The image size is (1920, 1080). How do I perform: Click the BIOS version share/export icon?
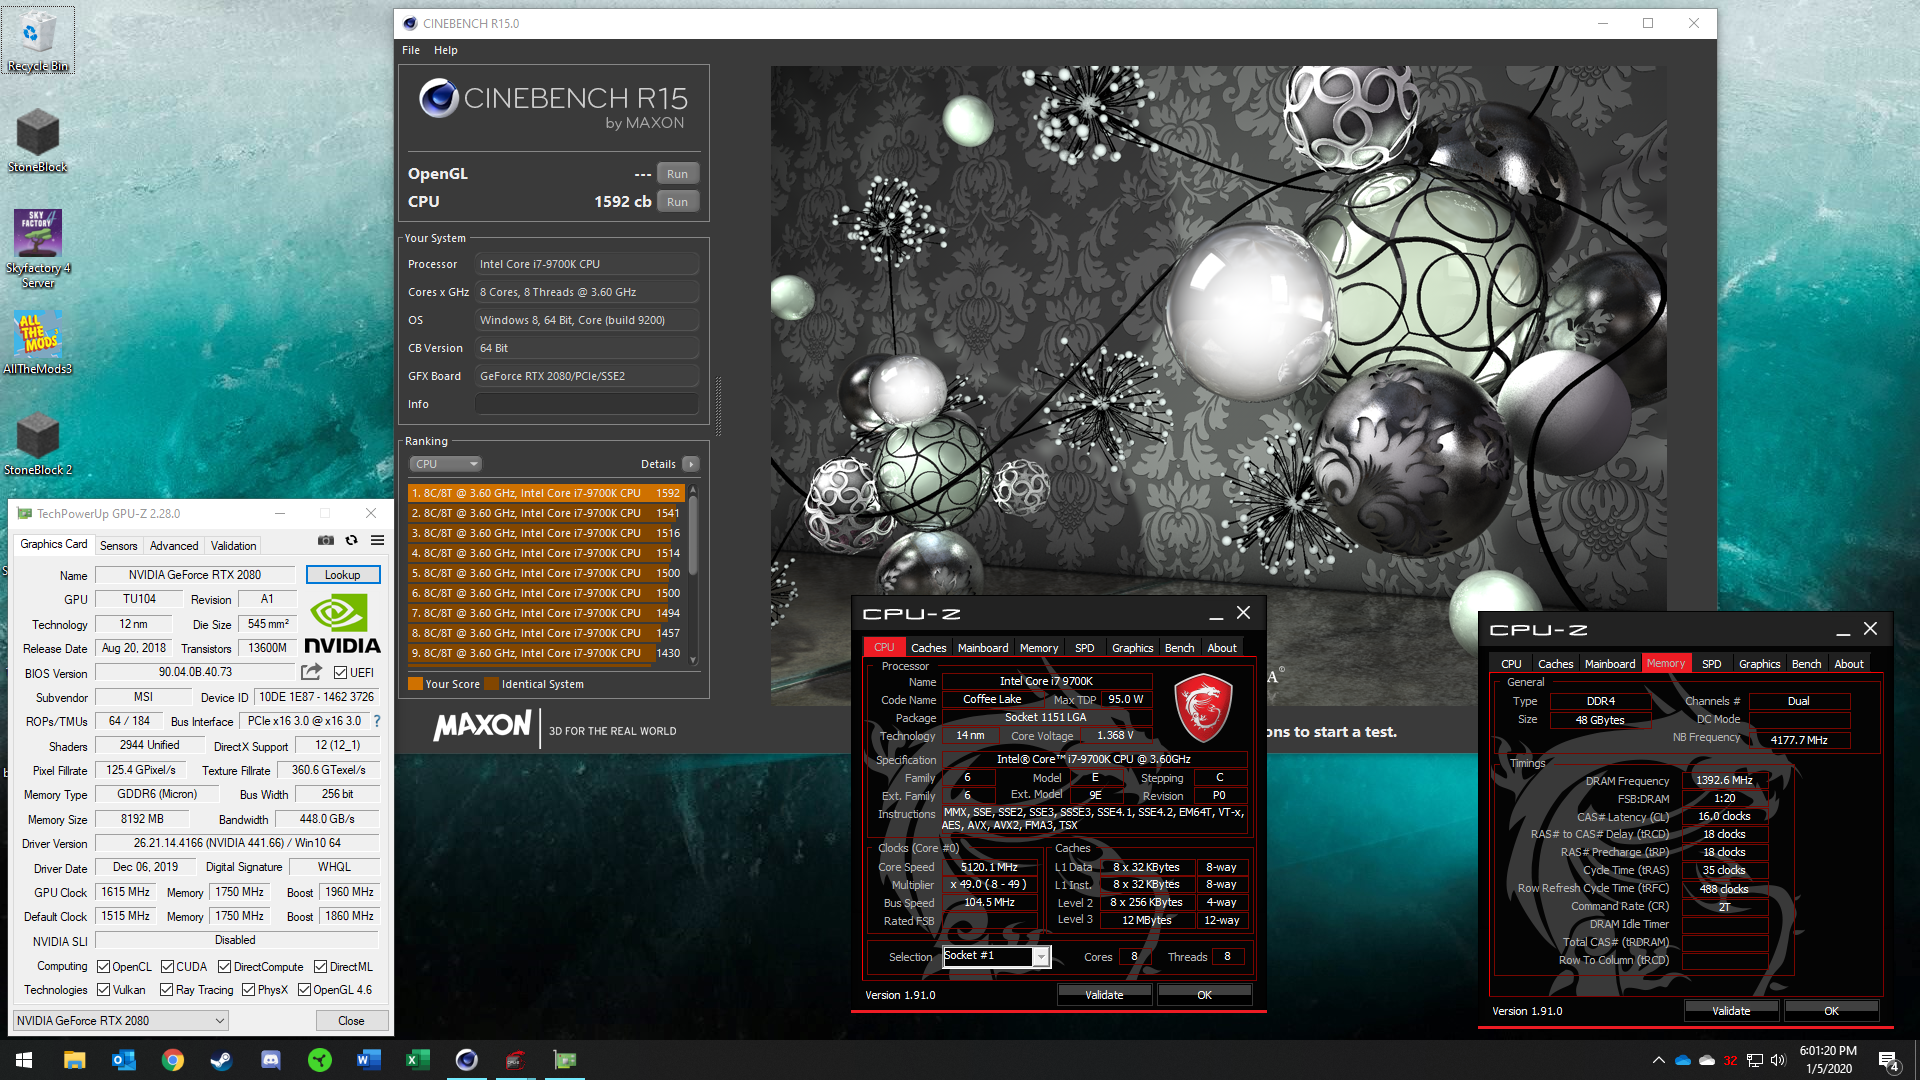(312, 672)
